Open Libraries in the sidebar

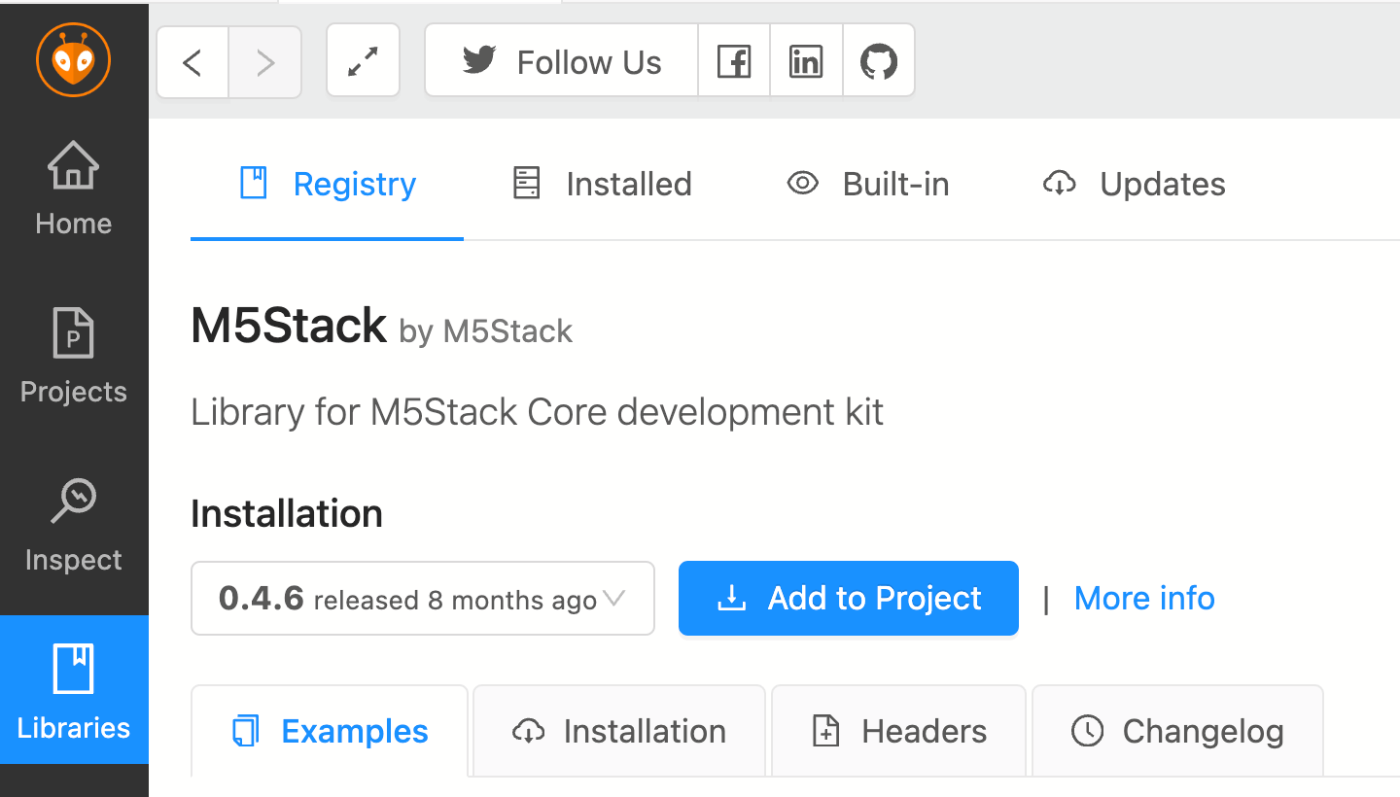click(x=74, y=690)
